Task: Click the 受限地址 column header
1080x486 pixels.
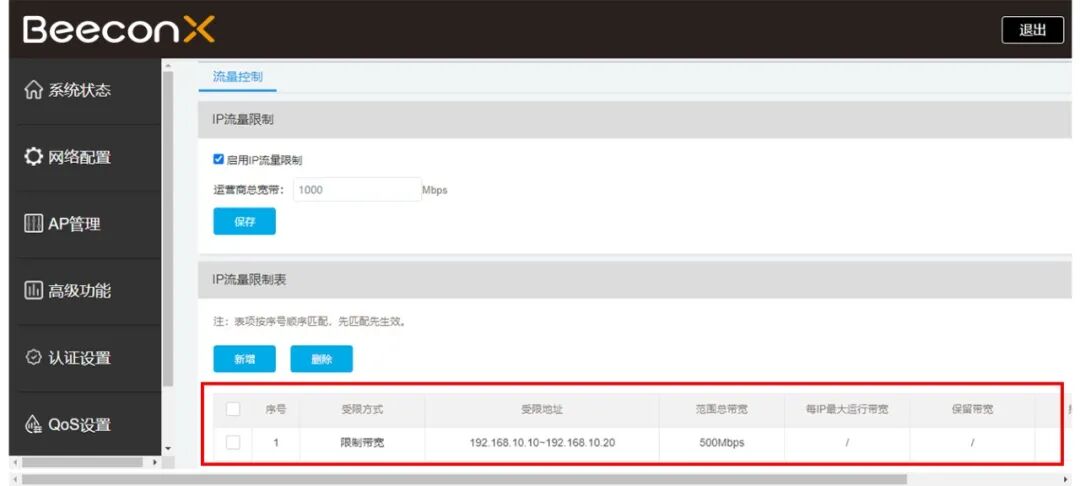Action: click(542, 409)
